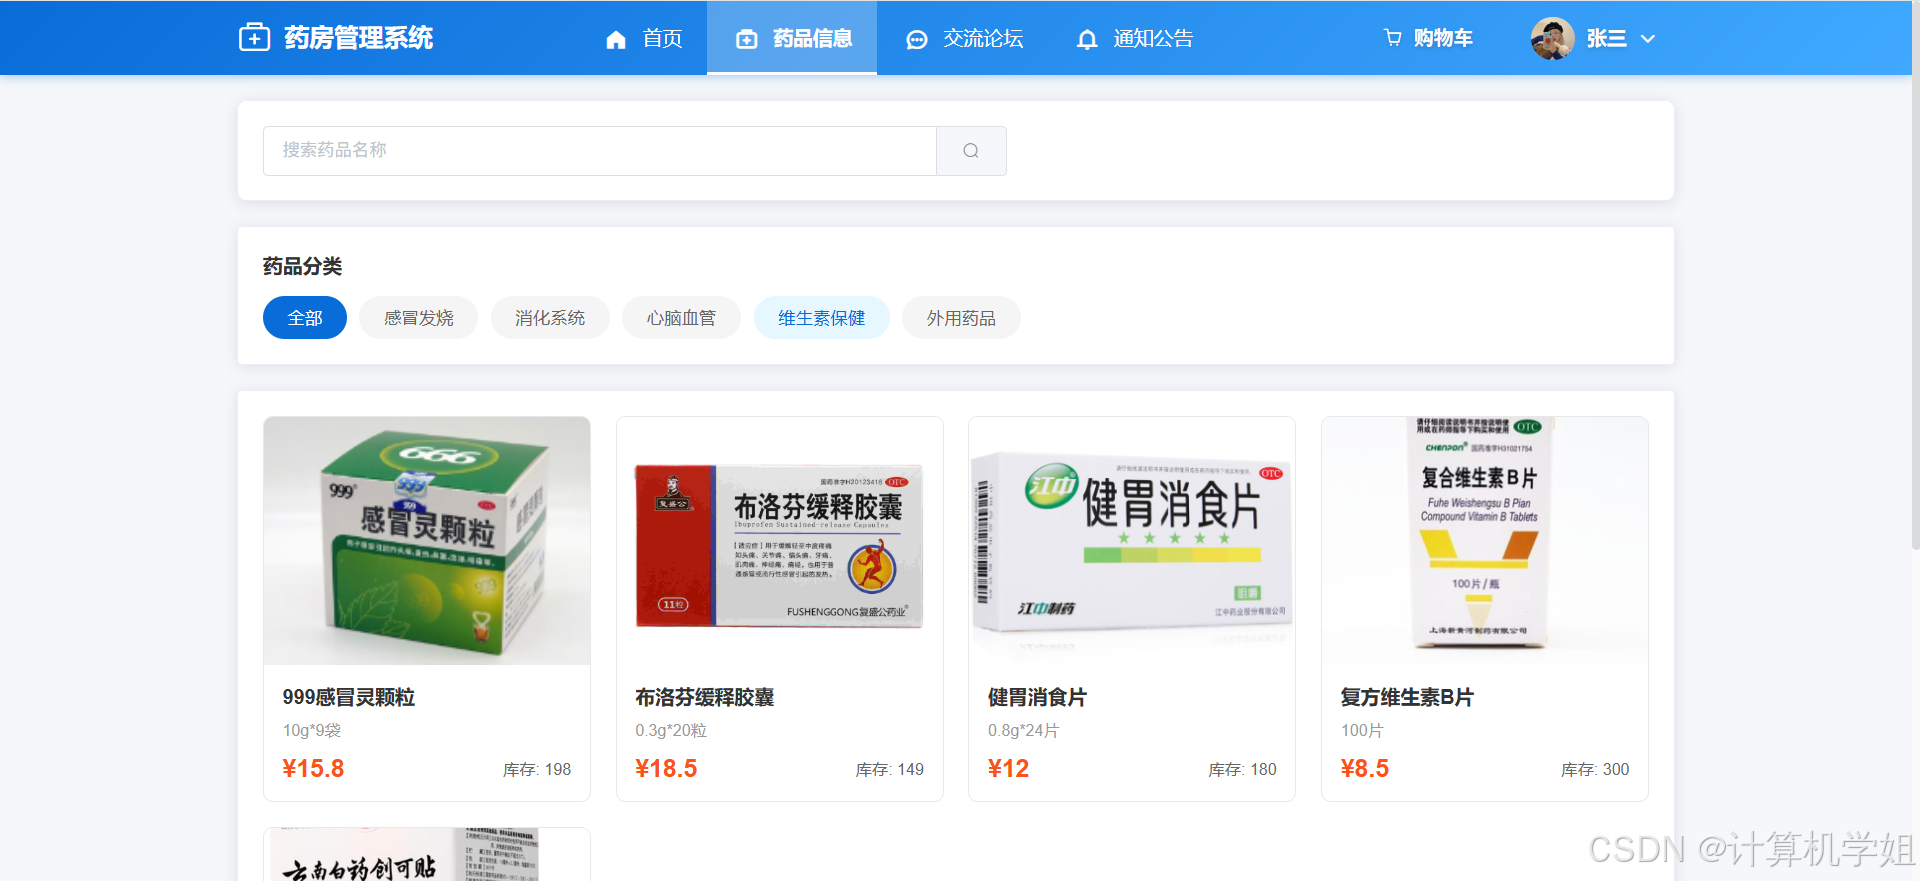Open the 布洛芬缓释胶囊 product image
1920x881 pixels.
[x=780, y=541]
